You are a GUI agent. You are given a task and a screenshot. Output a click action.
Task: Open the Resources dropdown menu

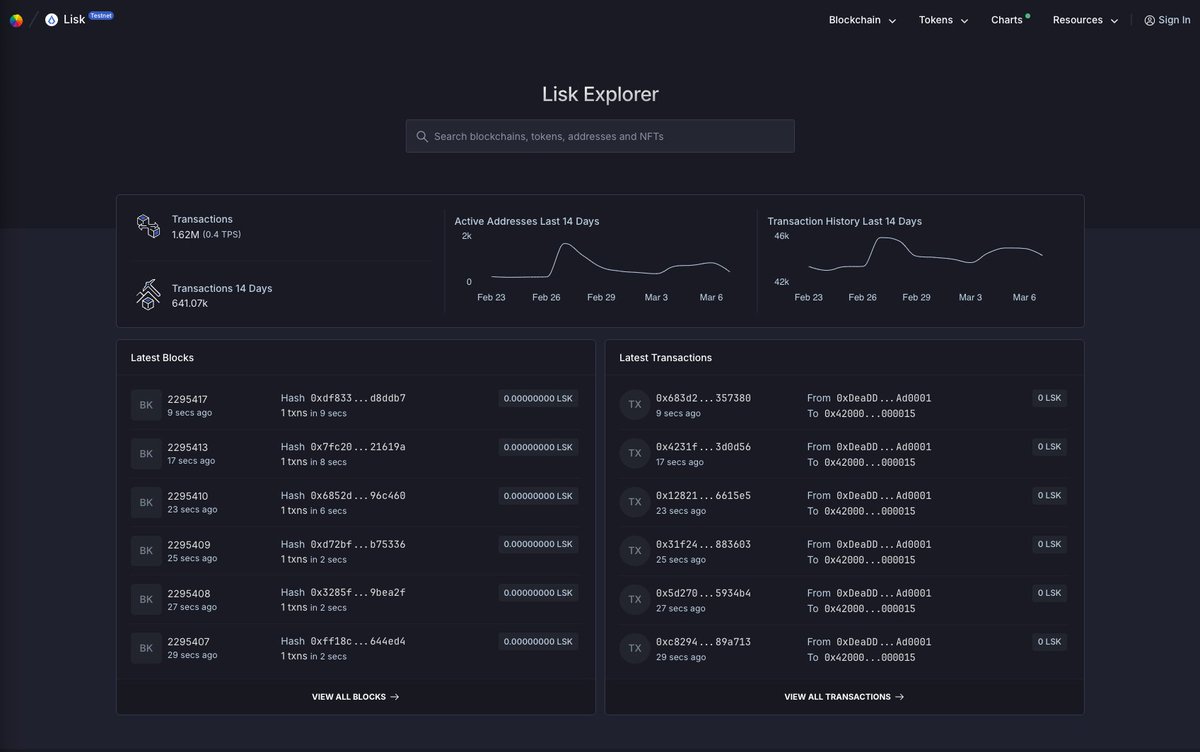pyautogui.click(x=1085, y=20)
